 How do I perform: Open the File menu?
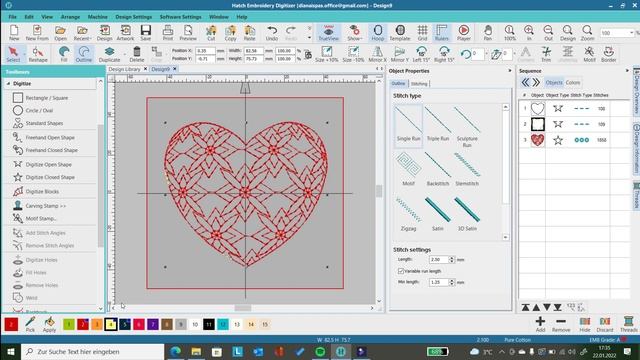click(12, 17)
